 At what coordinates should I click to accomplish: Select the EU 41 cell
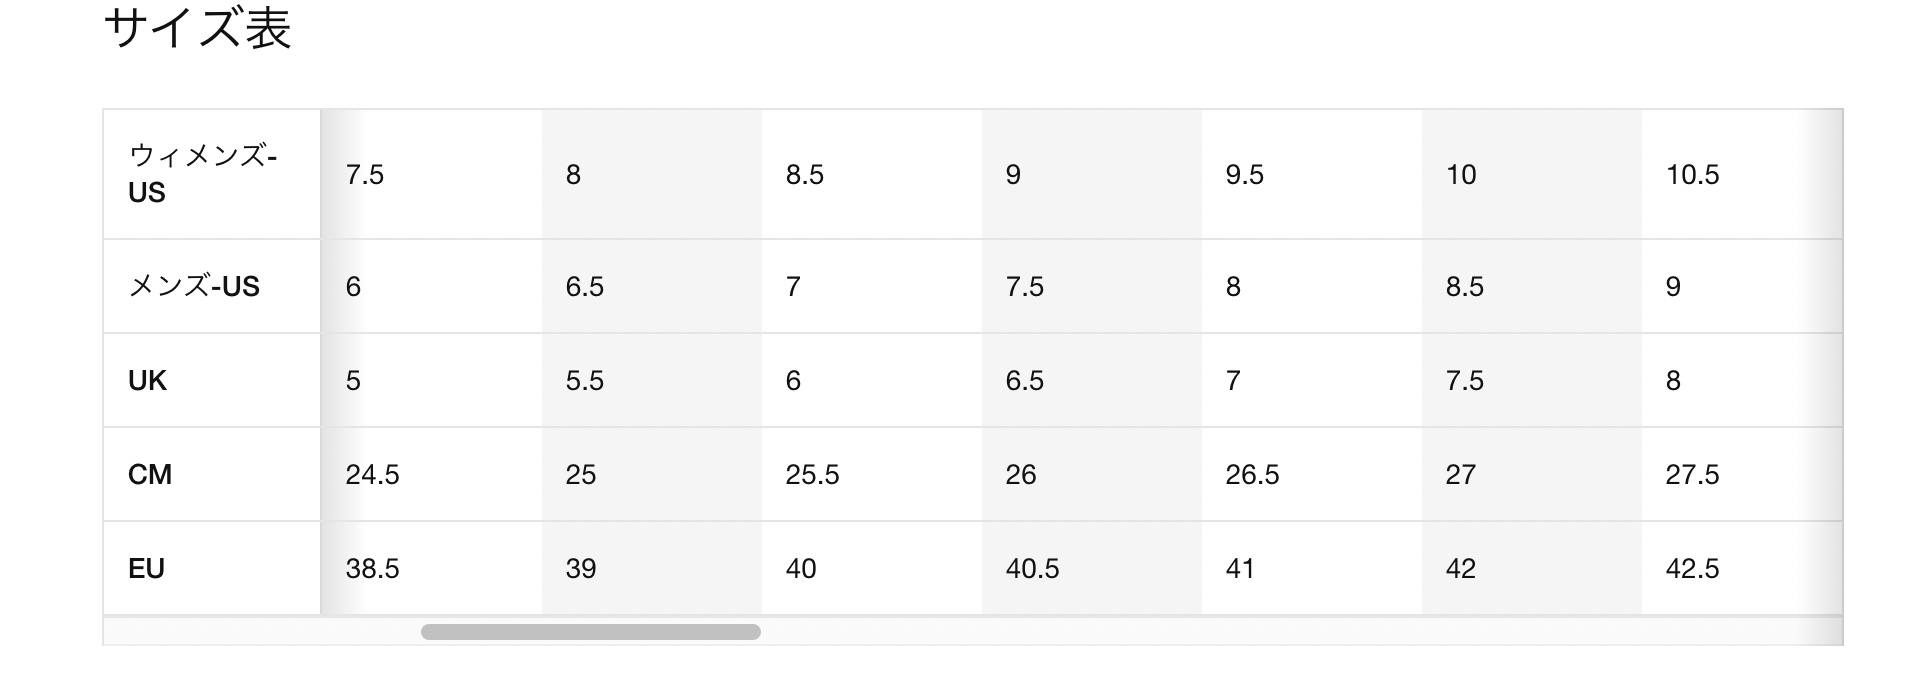pos(1312,568)
